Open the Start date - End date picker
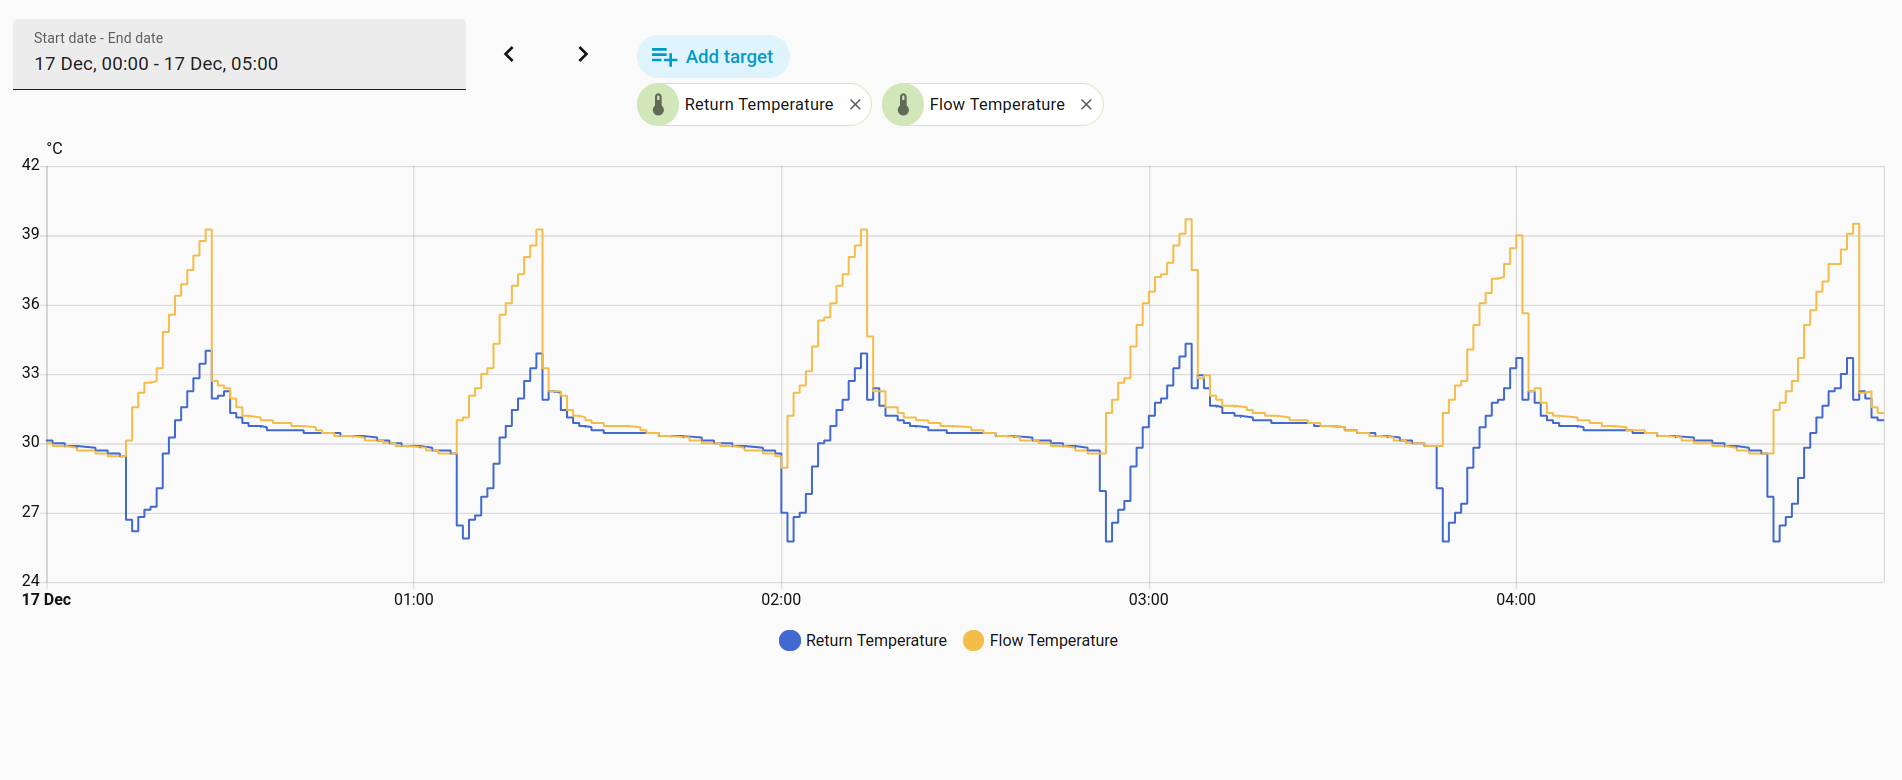This screenshot has width=1902, height=780. click(239, 54)
